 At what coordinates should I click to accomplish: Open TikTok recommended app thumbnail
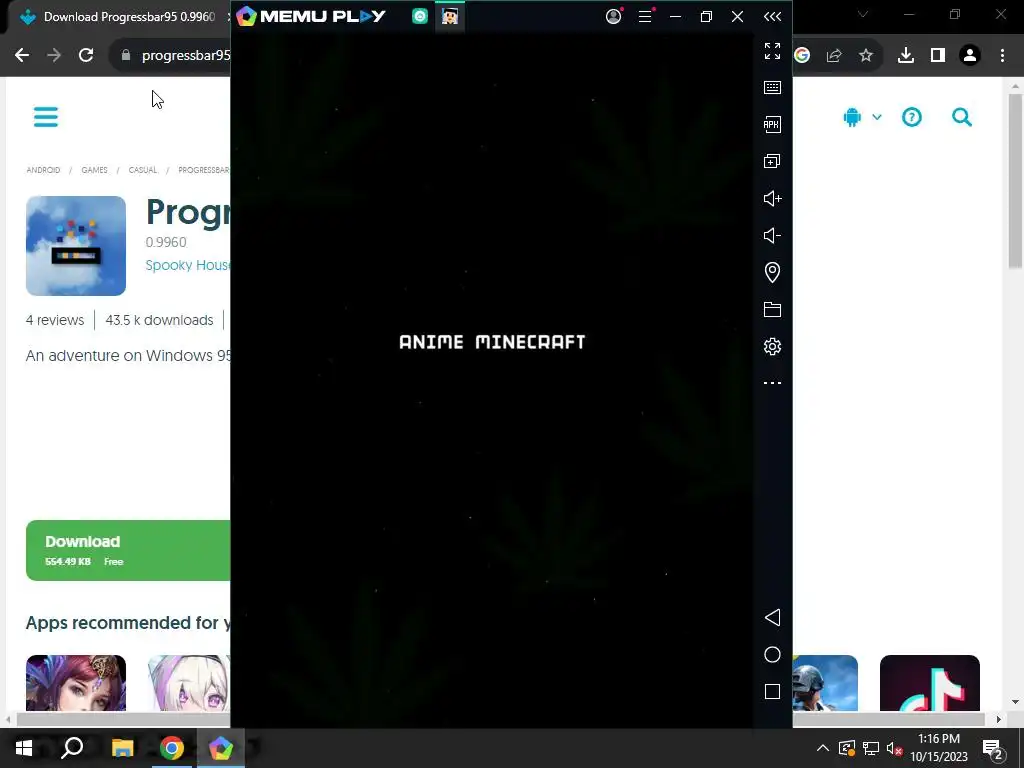click(x=929, y=682)
